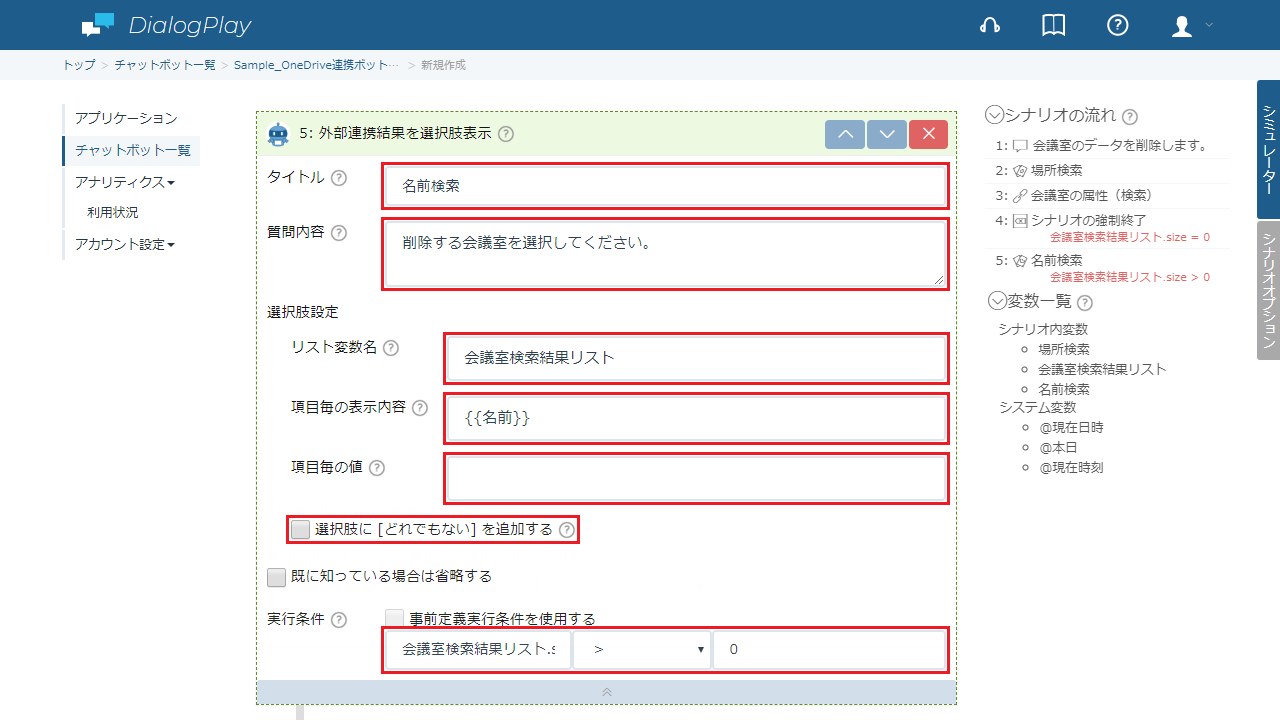Collapse the 変数一覧 section

tap(997, 300)
